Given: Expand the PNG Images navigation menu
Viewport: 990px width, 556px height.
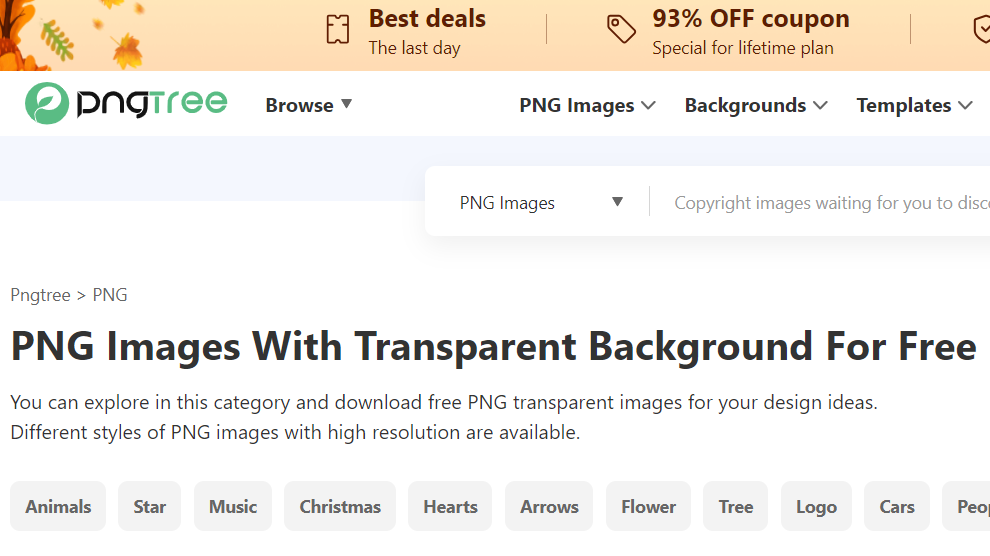Looking at the screenshot, I should 587,105.
